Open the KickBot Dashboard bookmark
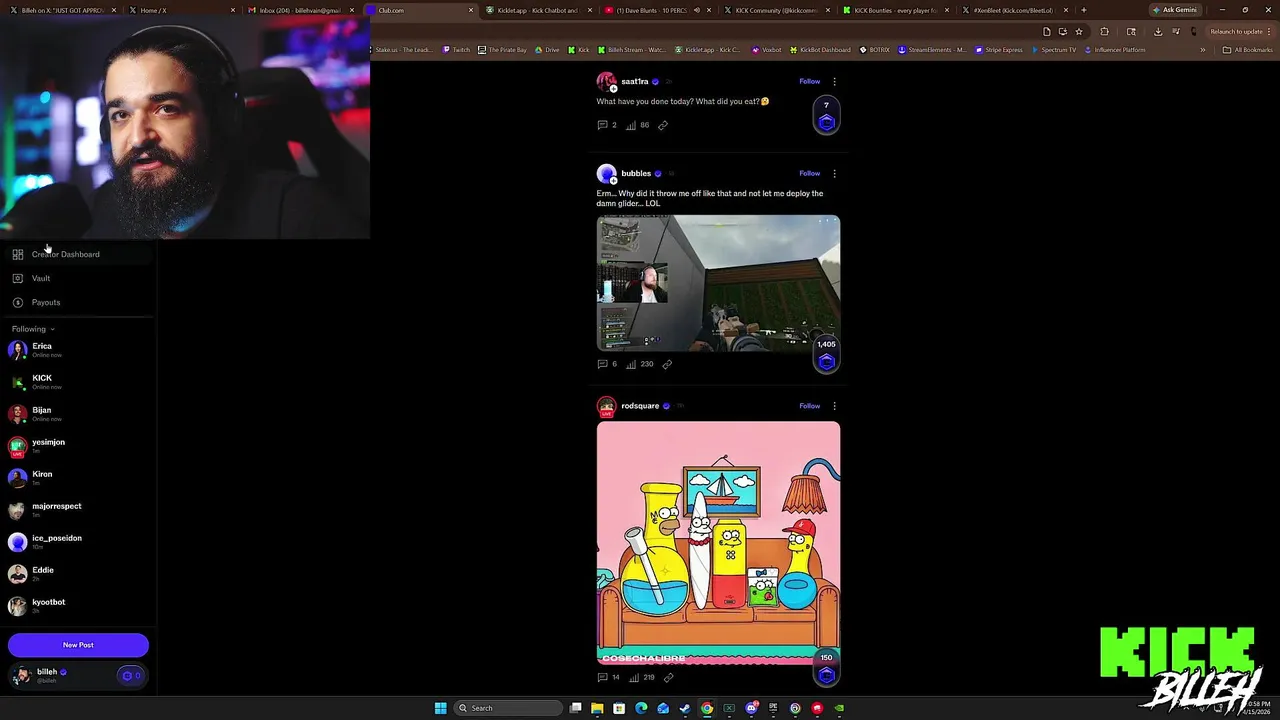 tap(820, 50)
